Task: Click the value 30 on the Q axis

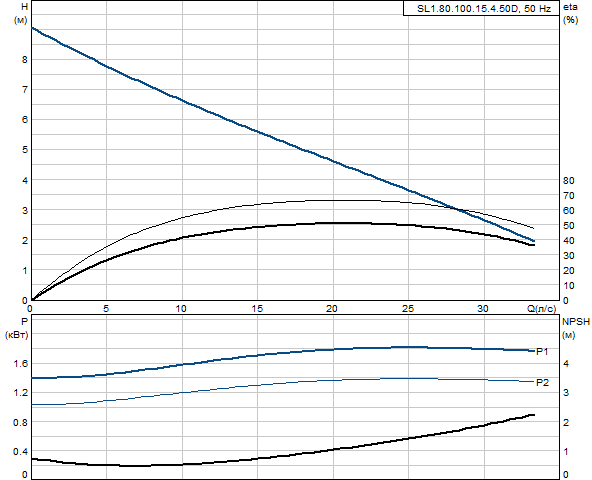Action: (x=483, y=309)
